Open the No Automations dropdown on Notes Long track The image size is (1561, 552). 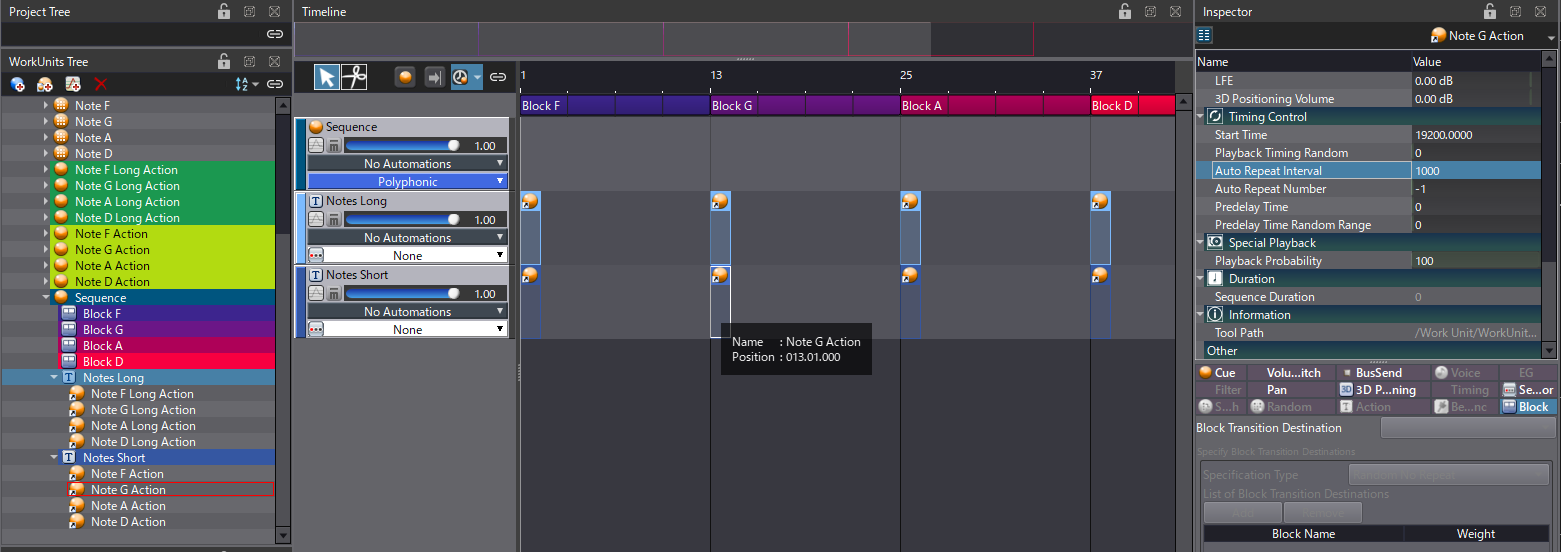(x=408, y=237)
